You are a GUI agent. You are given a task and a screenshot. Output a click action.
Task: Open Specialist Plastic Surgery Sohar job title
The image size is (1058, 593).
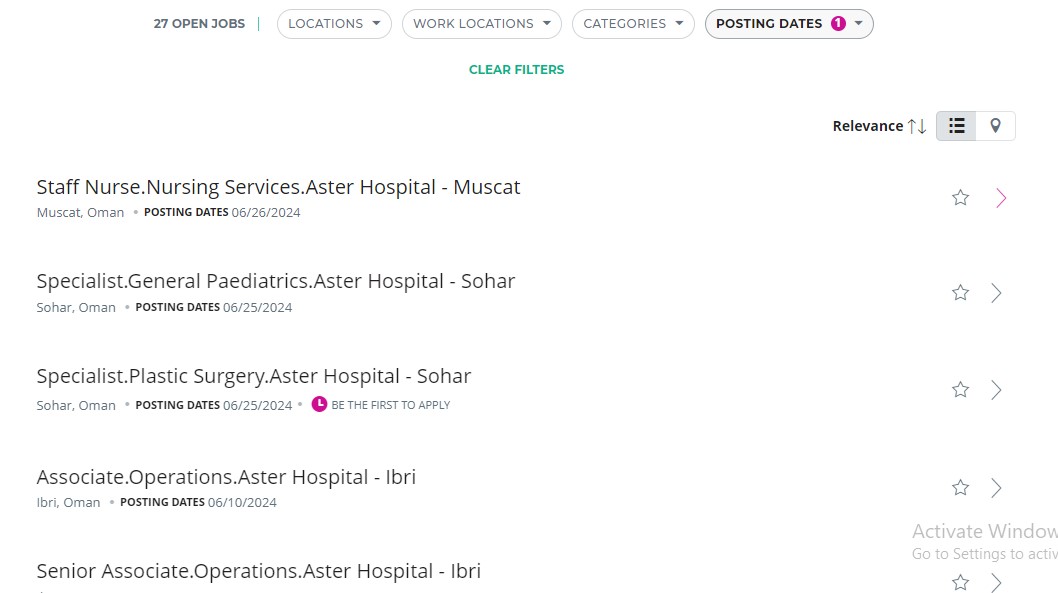point(253,376)
